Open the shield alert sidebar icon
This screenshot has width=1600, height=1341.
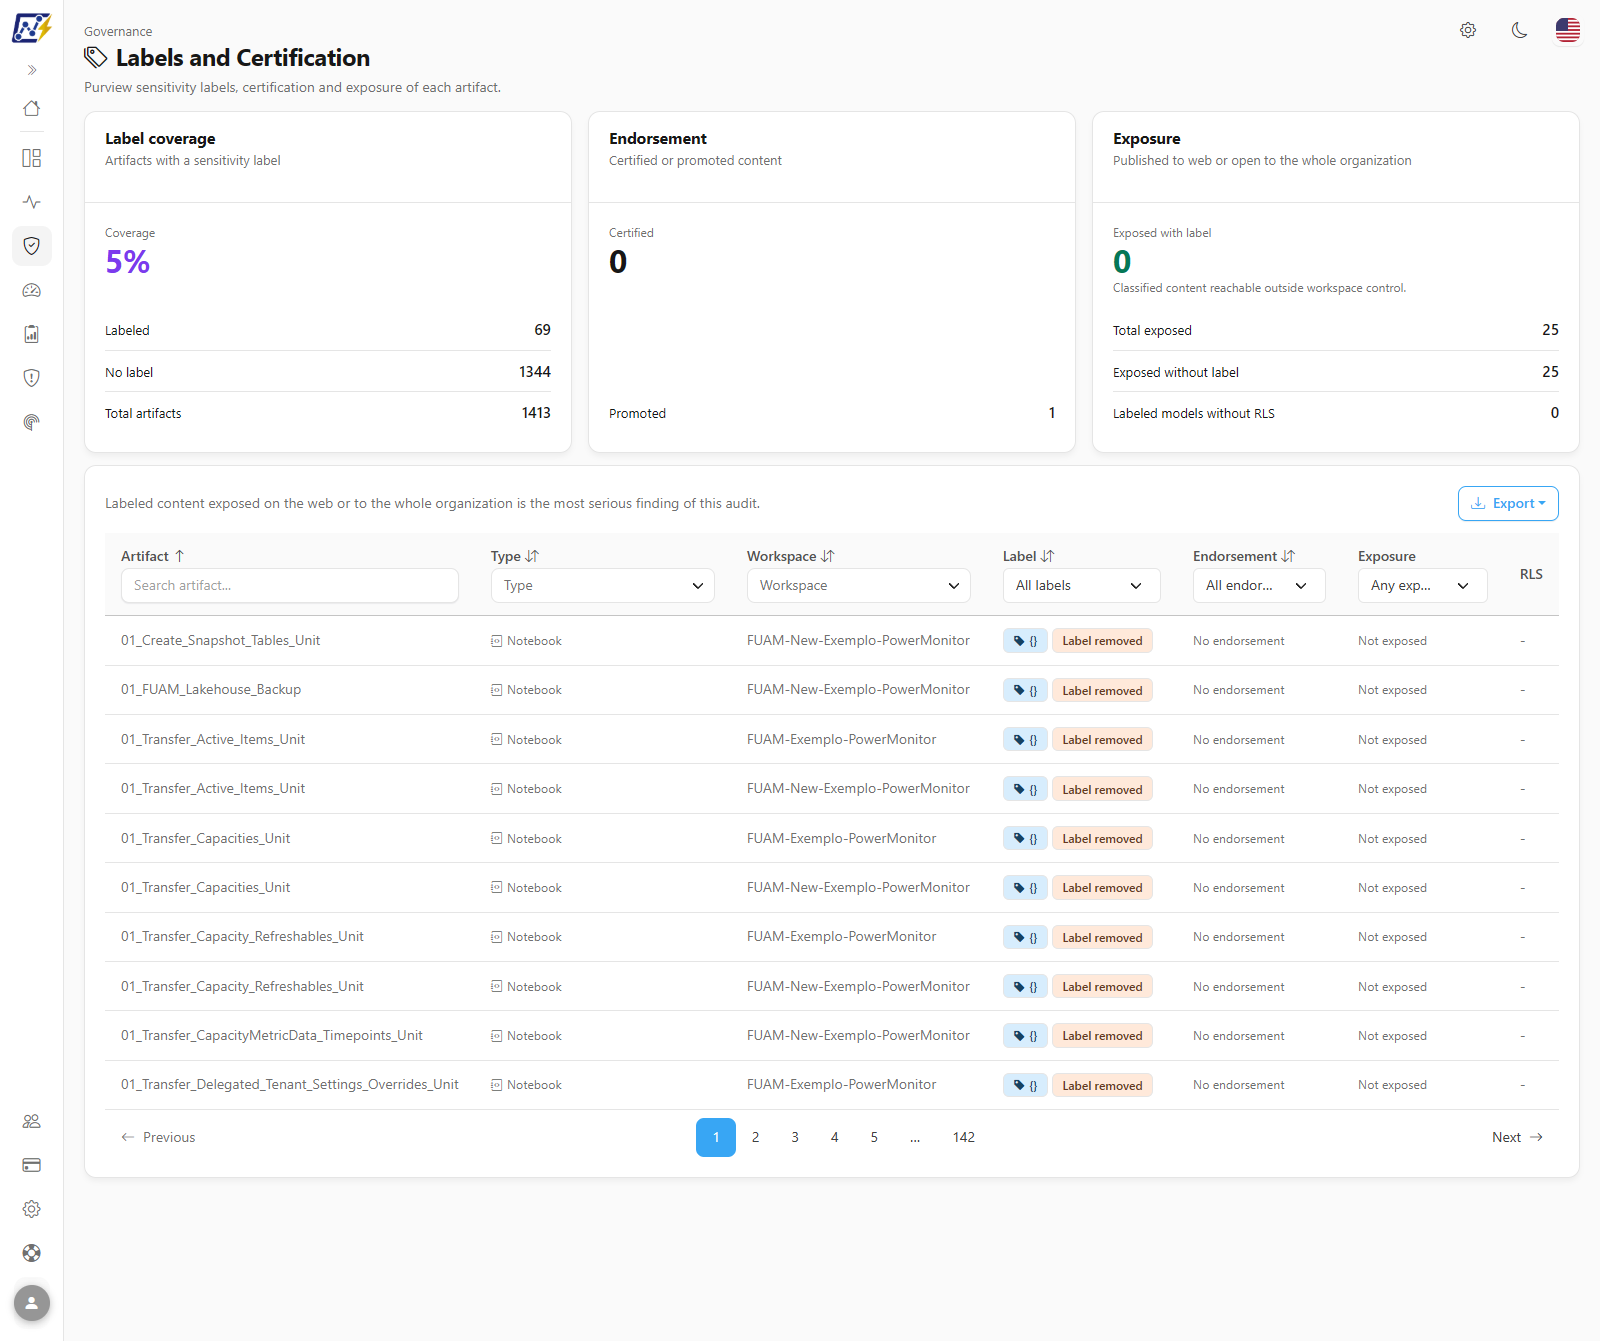click(x=32, y=378)
